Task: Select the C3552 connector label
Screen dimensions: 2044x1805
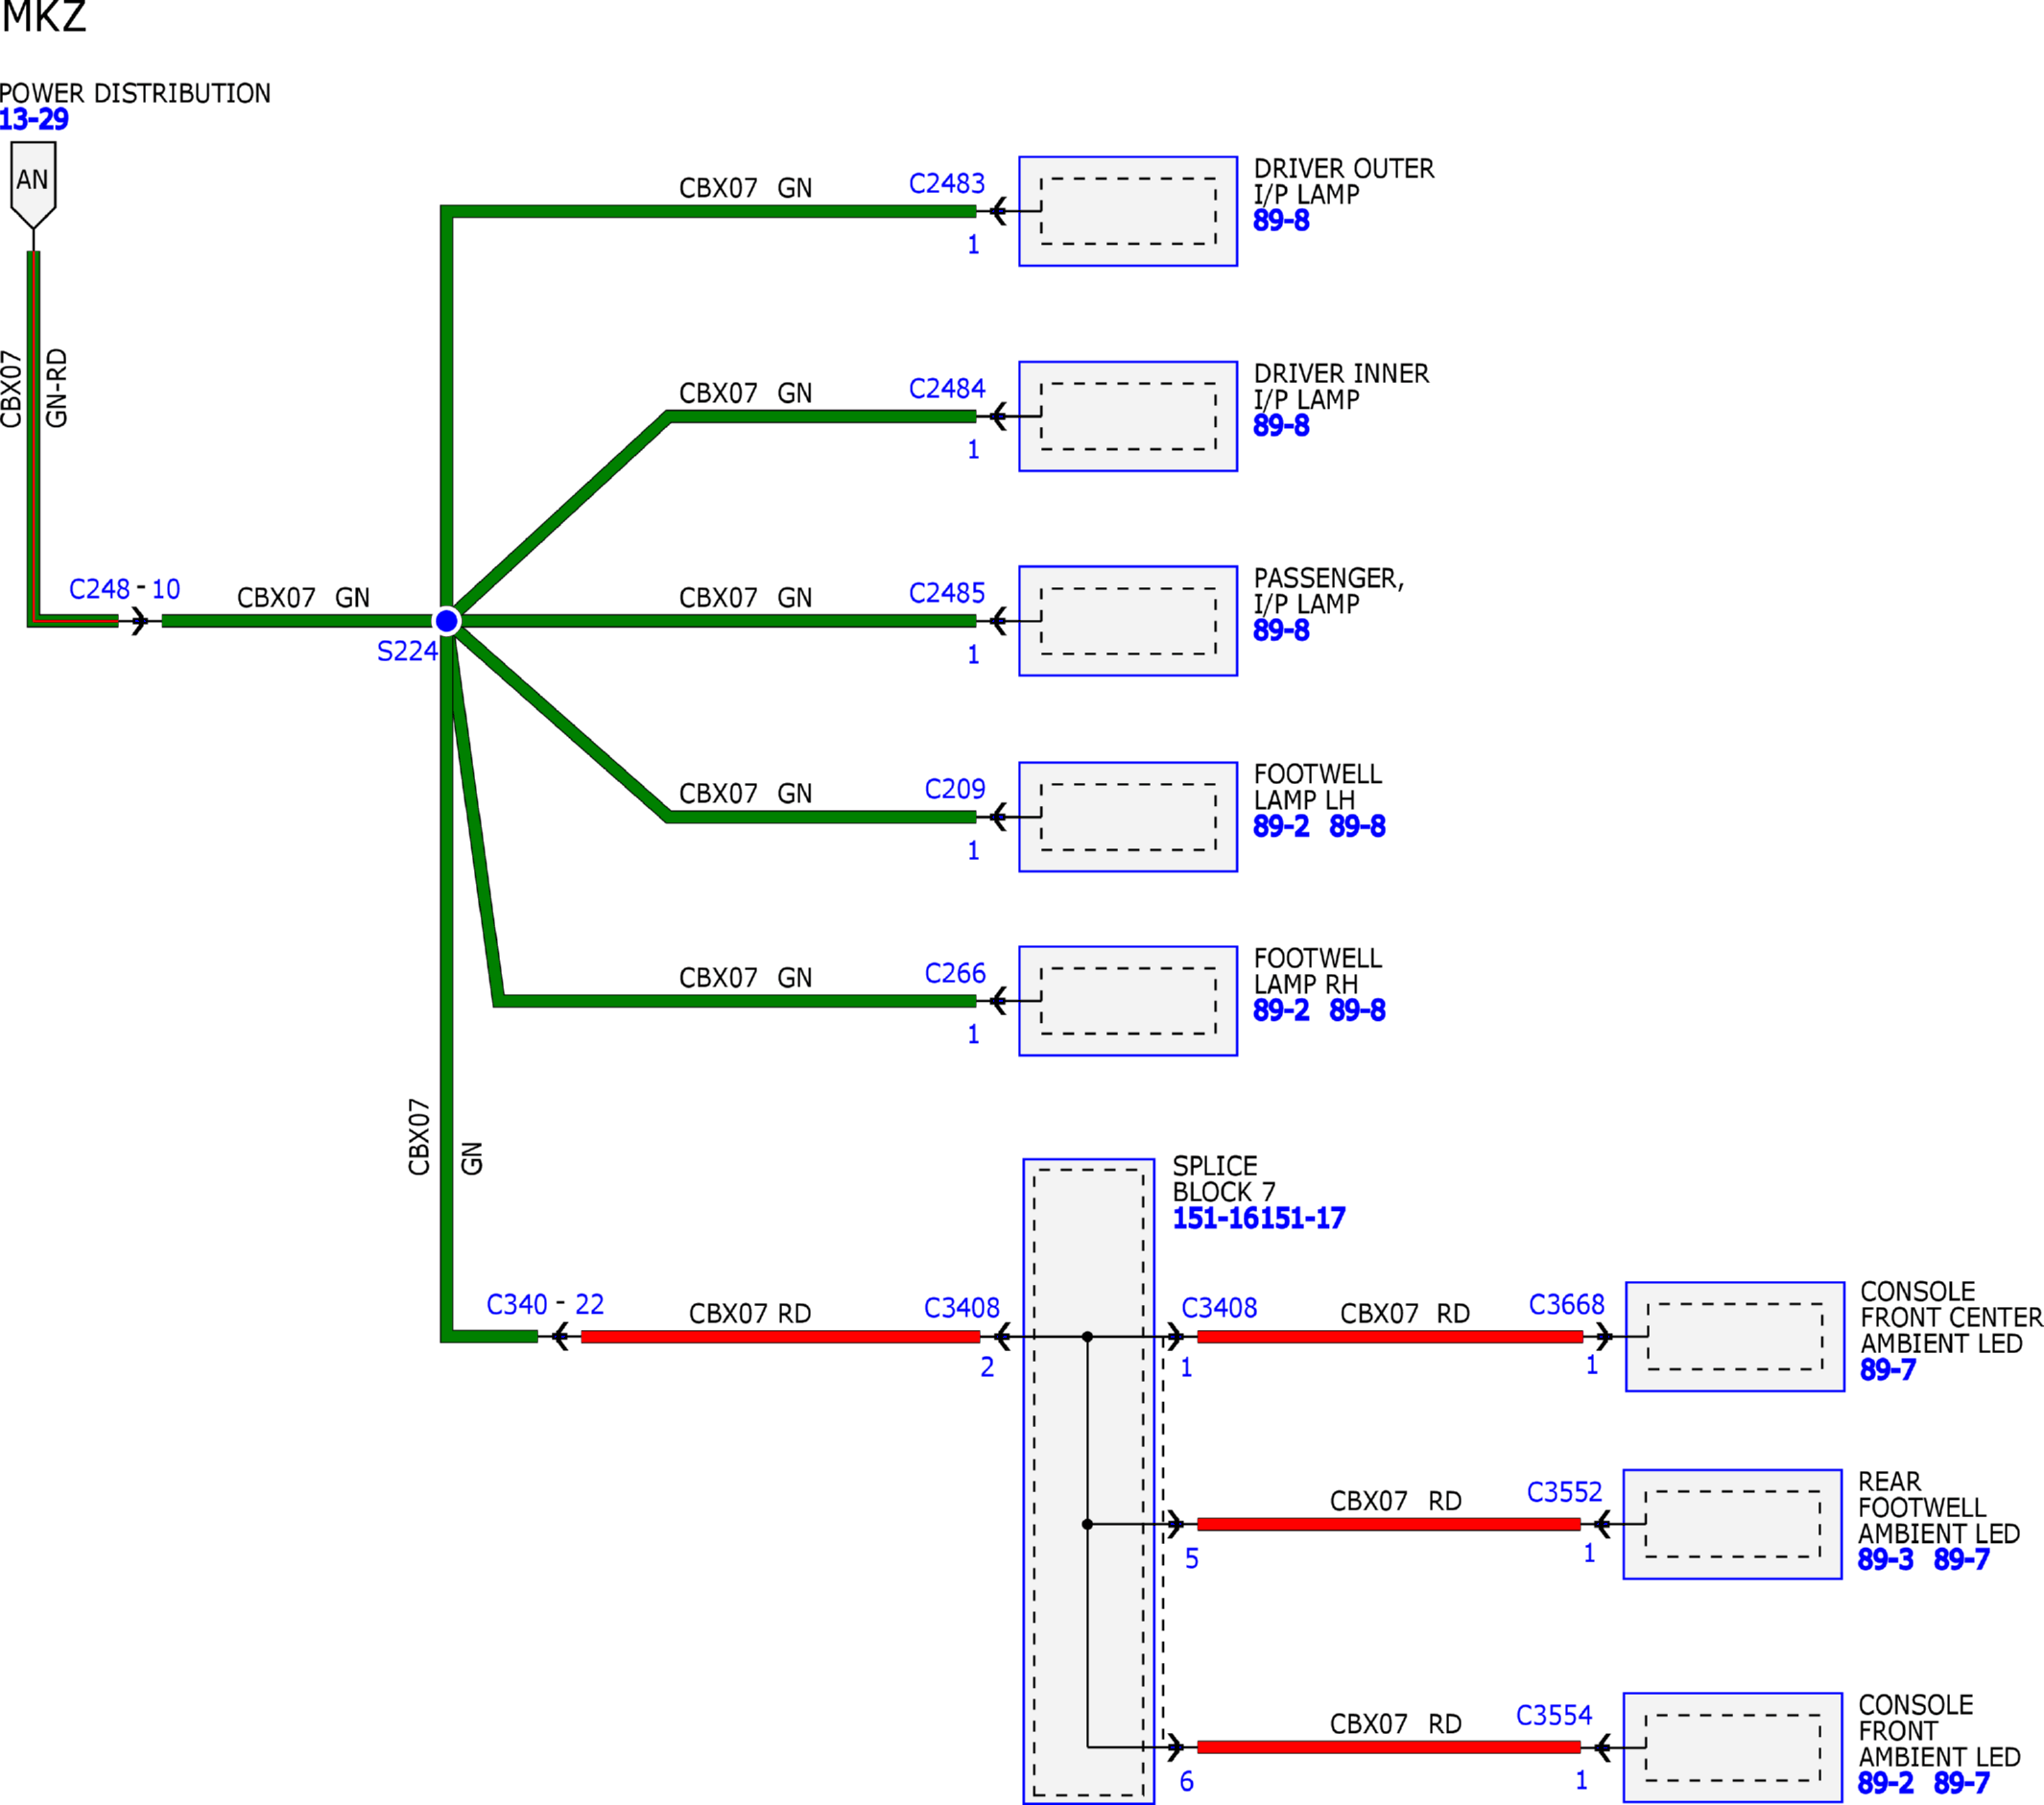Action: (x=1565, y=1492)
